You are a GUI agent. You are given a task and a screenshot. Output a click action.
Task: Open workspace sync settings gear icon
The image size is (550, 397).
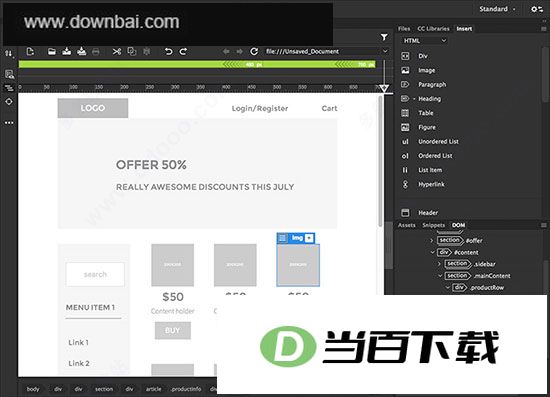pyautogui.click(x=537, y=9)
